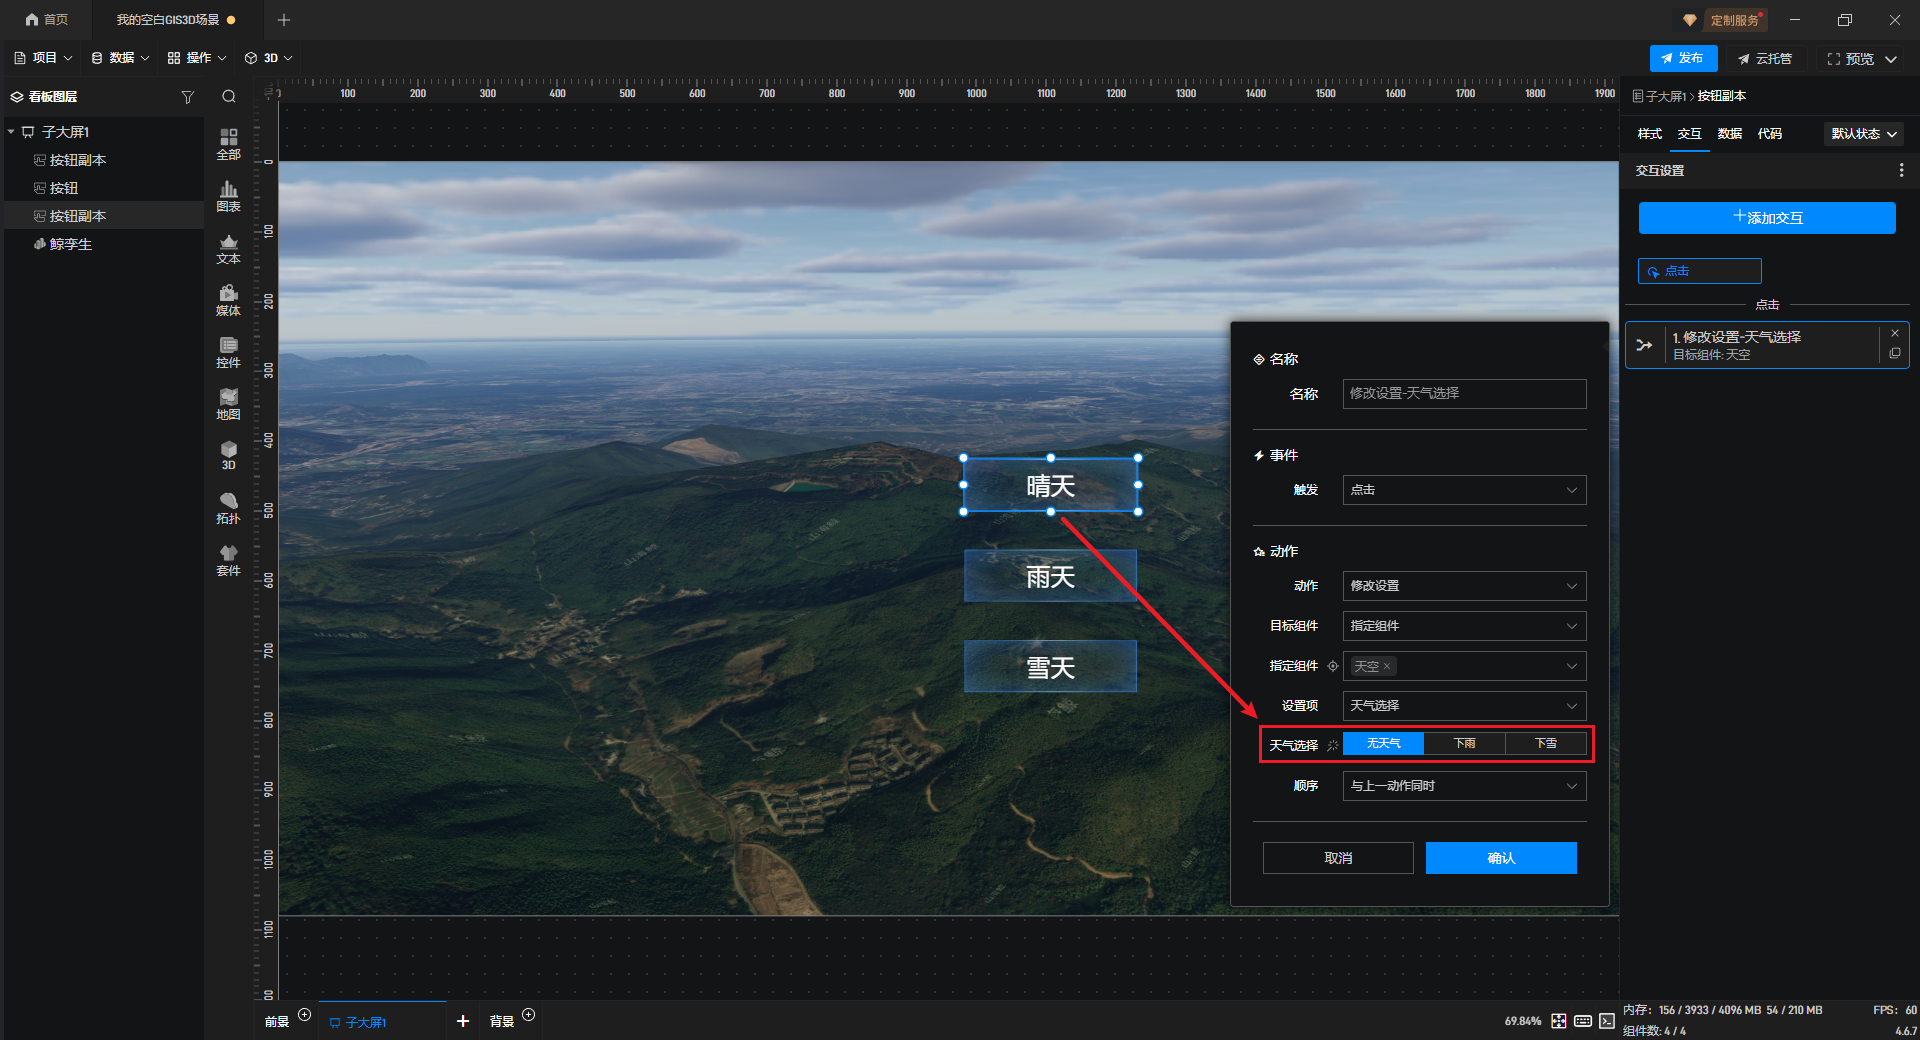1920x1040 pixels.
Task: Open the 顺序 order dropdown
Action: coord(1463,786)
